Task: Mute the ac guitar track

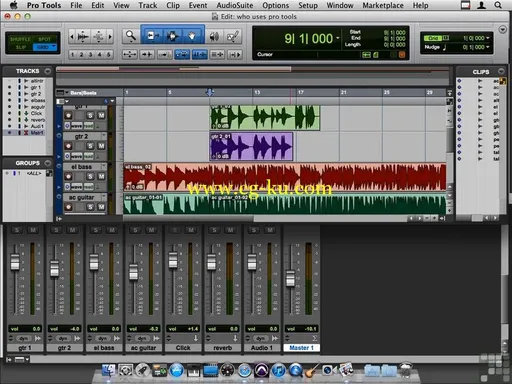Action: (101, 207)
